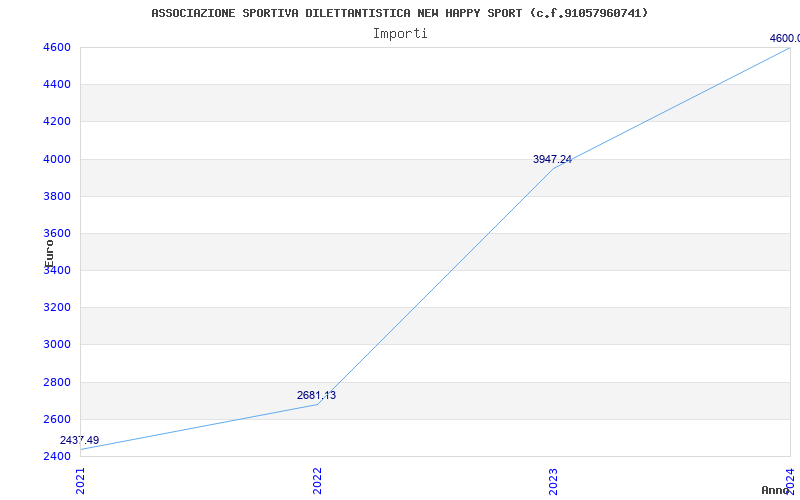Image resolution: width=800 pixels, height=500 pixels.
Task: Click the 4200 y-axis tick label
Action: coord(57,121)
